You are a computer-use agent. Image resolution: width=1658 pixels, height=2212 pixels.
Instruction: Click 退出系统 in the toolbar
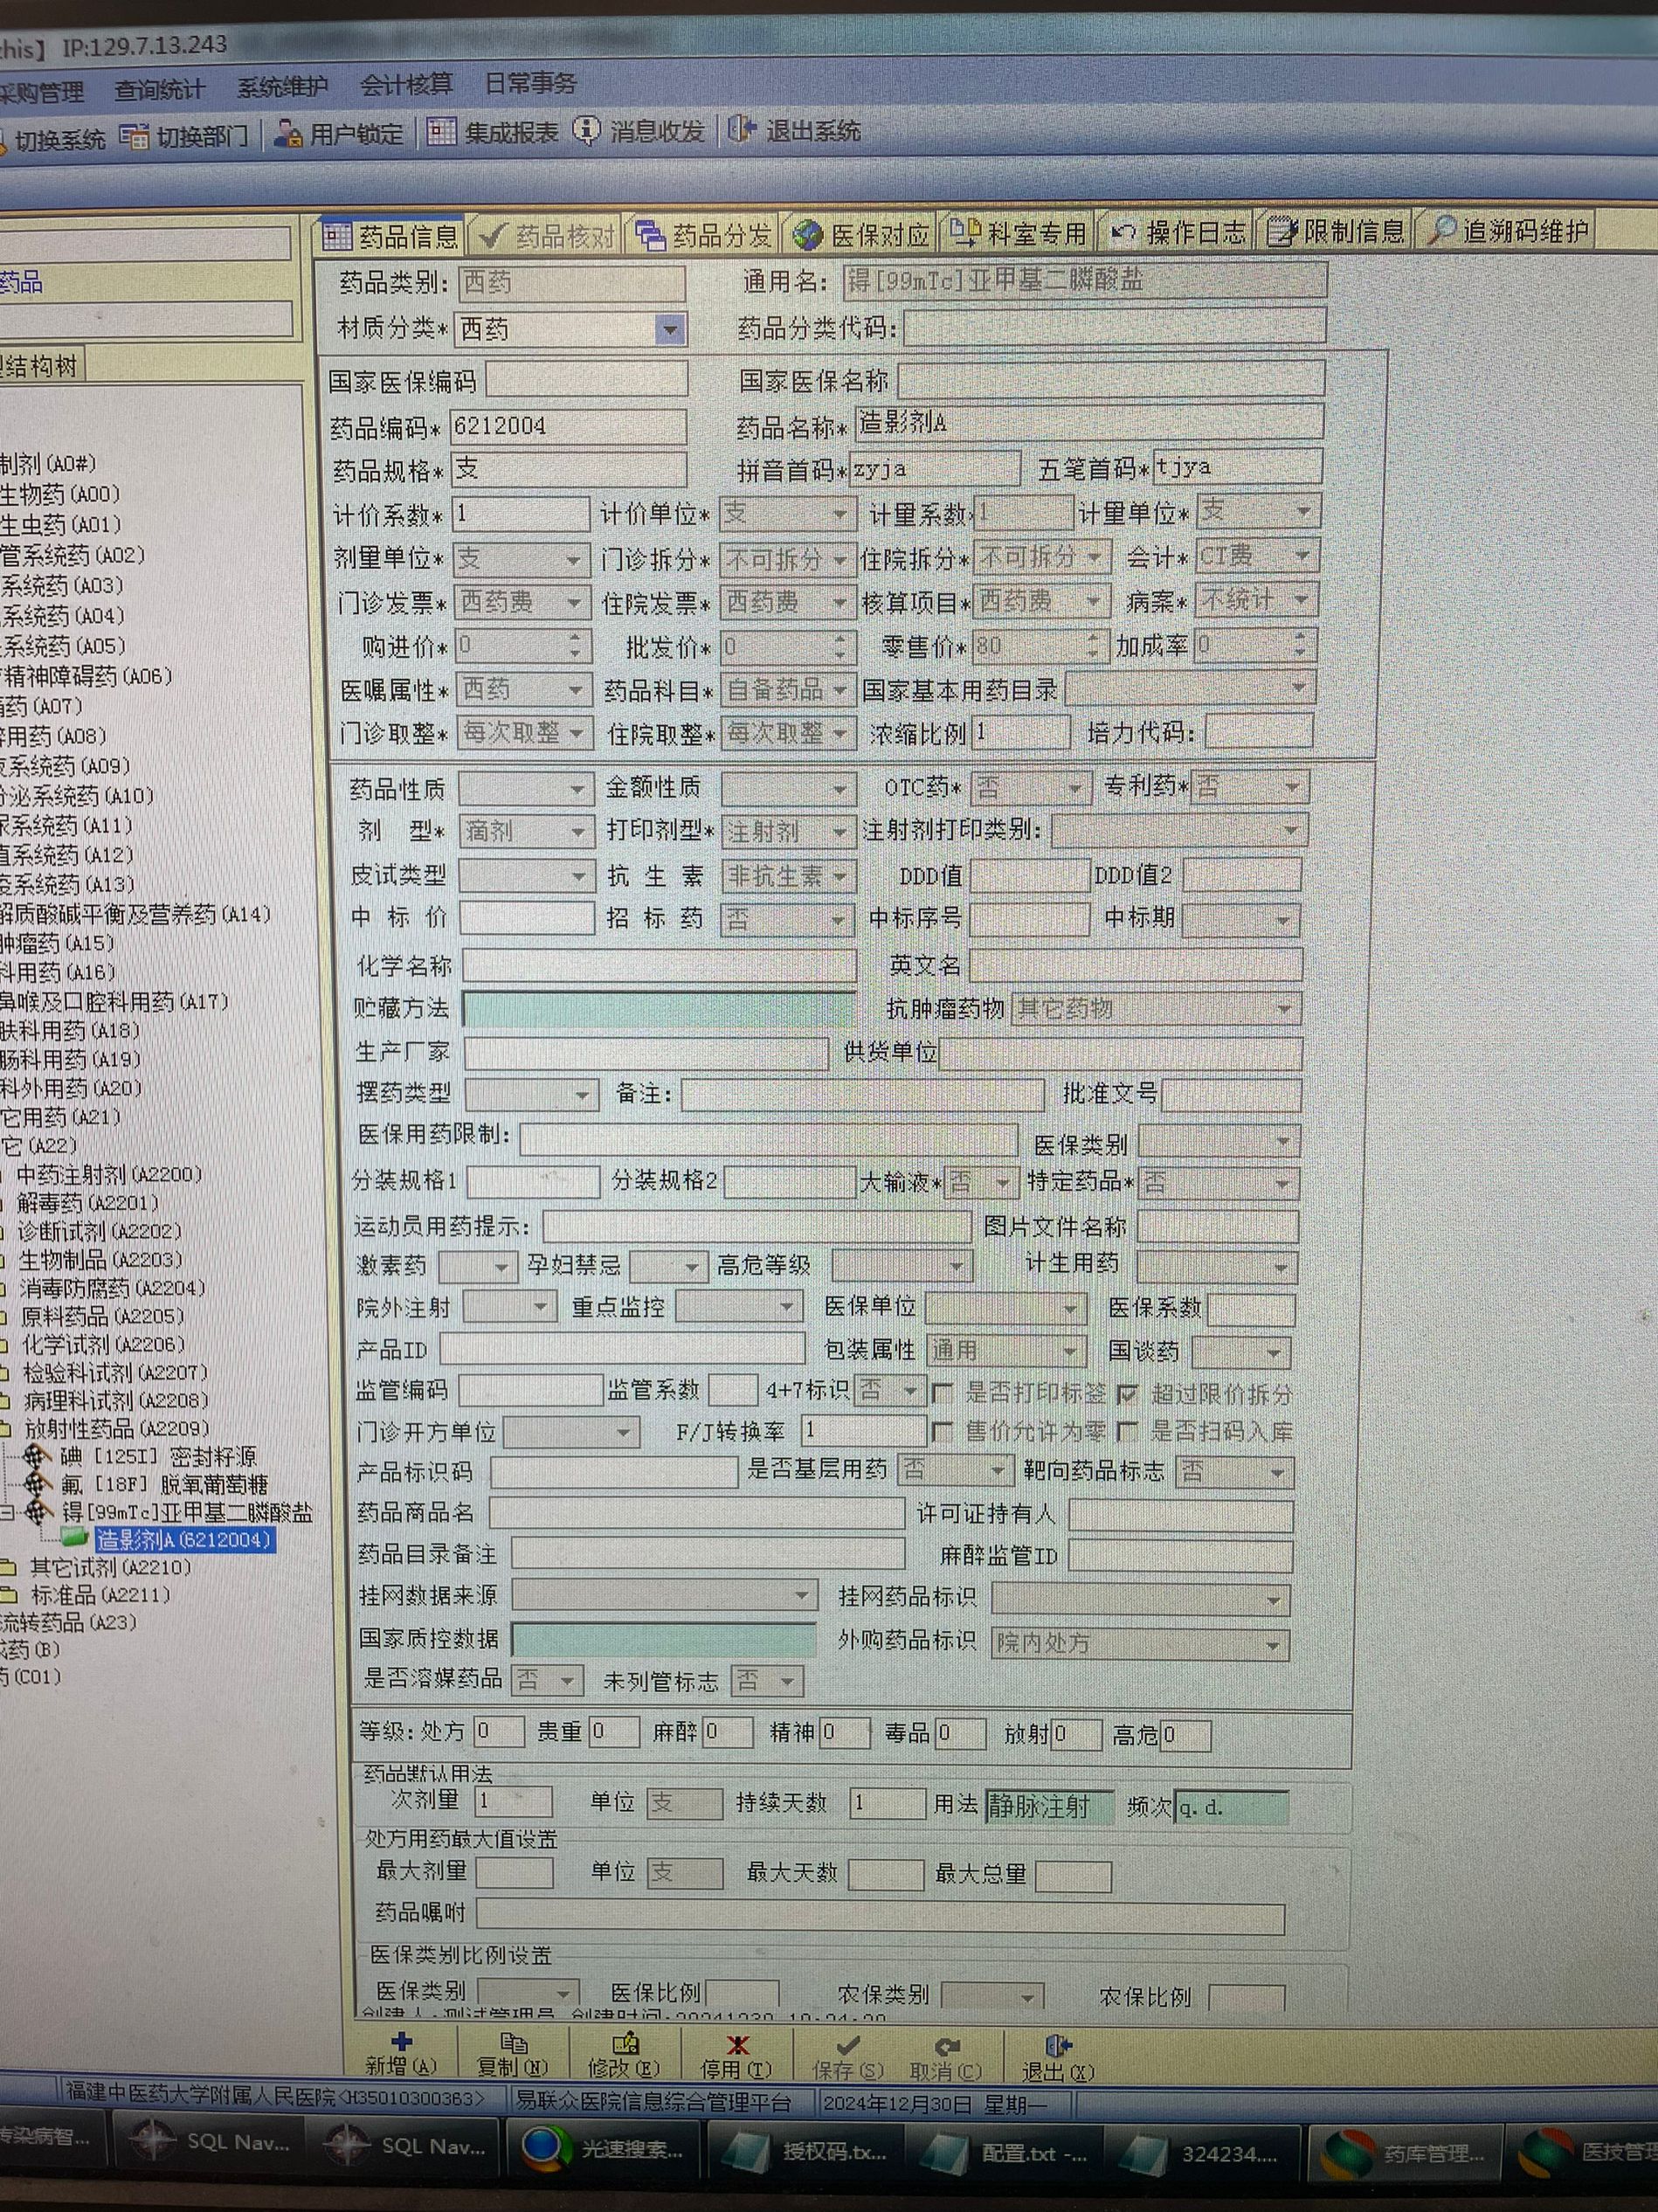point(795,130)
